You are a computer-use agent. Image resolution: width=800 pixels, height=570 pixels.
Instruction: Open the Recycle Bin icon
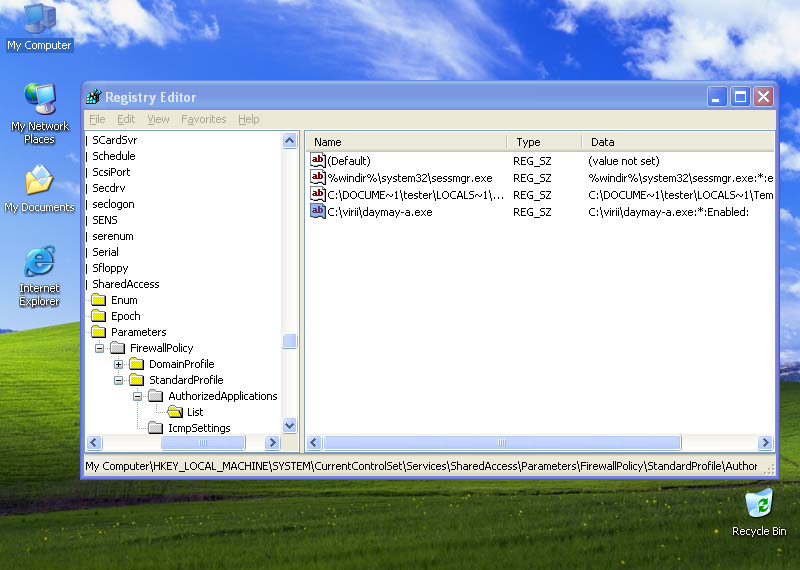pos(759,513)
